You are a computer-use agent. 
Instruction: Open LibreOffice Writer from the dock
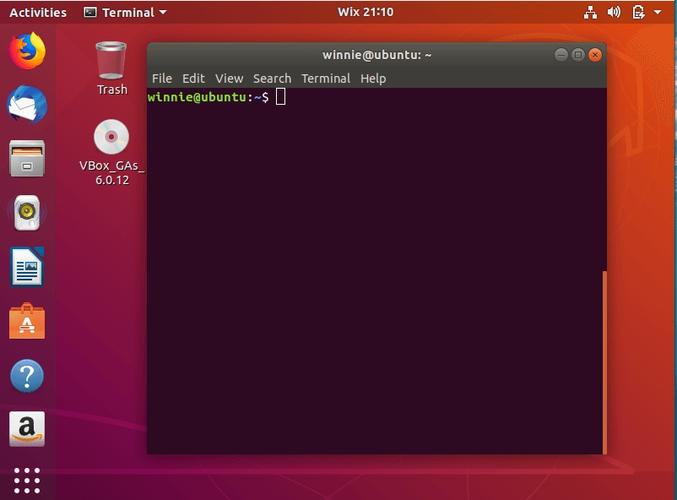click(27, 266)
